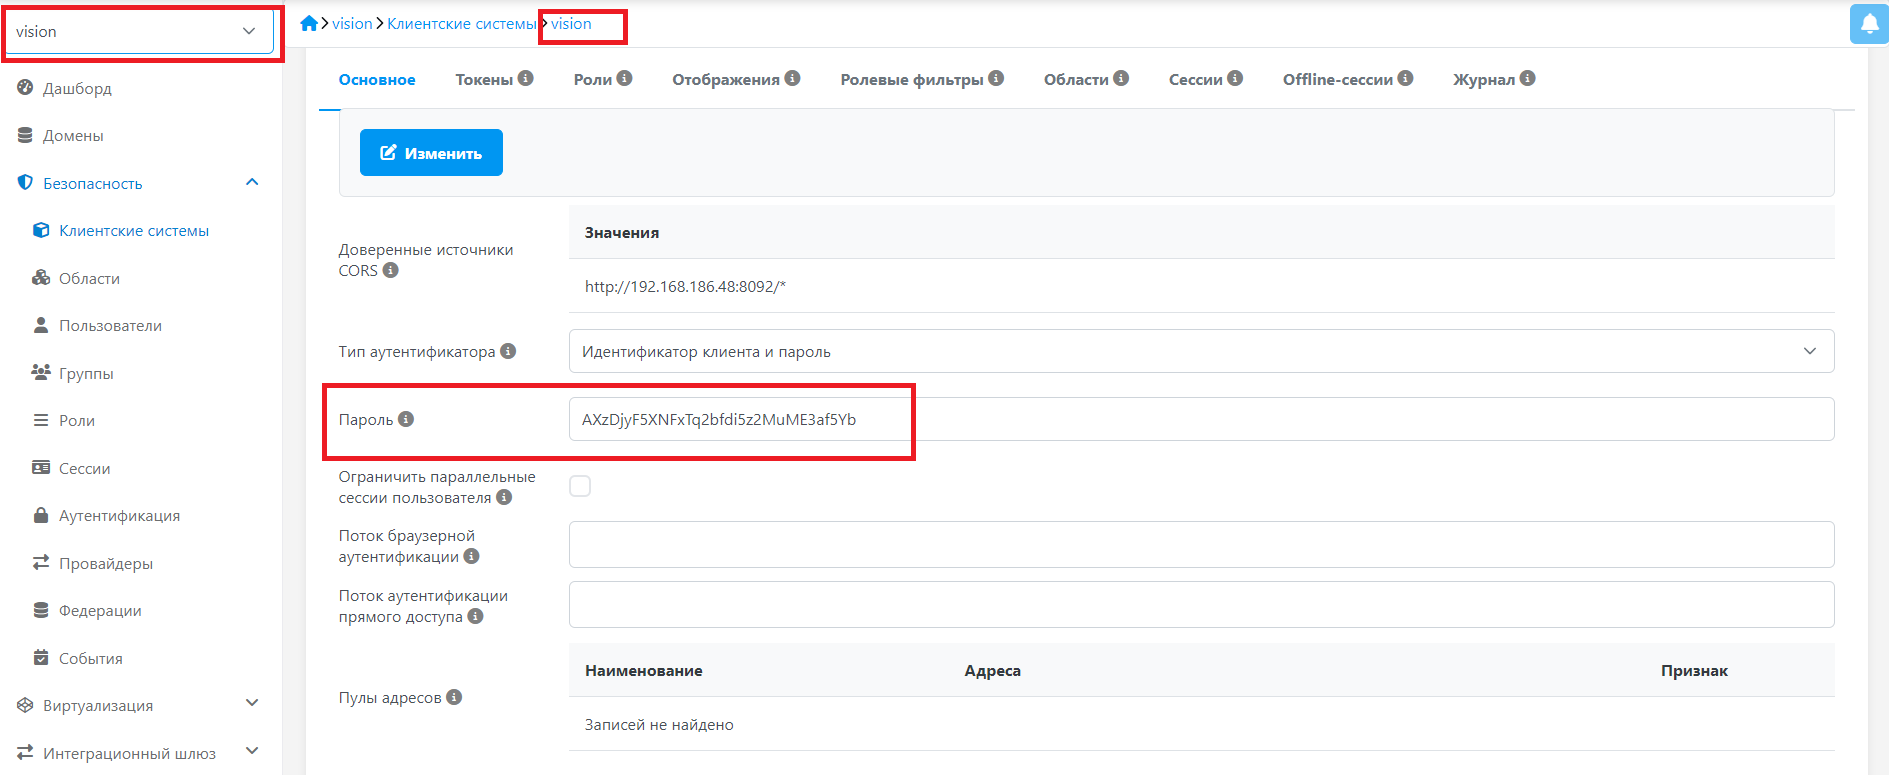Viewport: 1889px width, 775px height.
Task: Go to Клиентские системы breadcrumb link
Action: coord(461,24)
